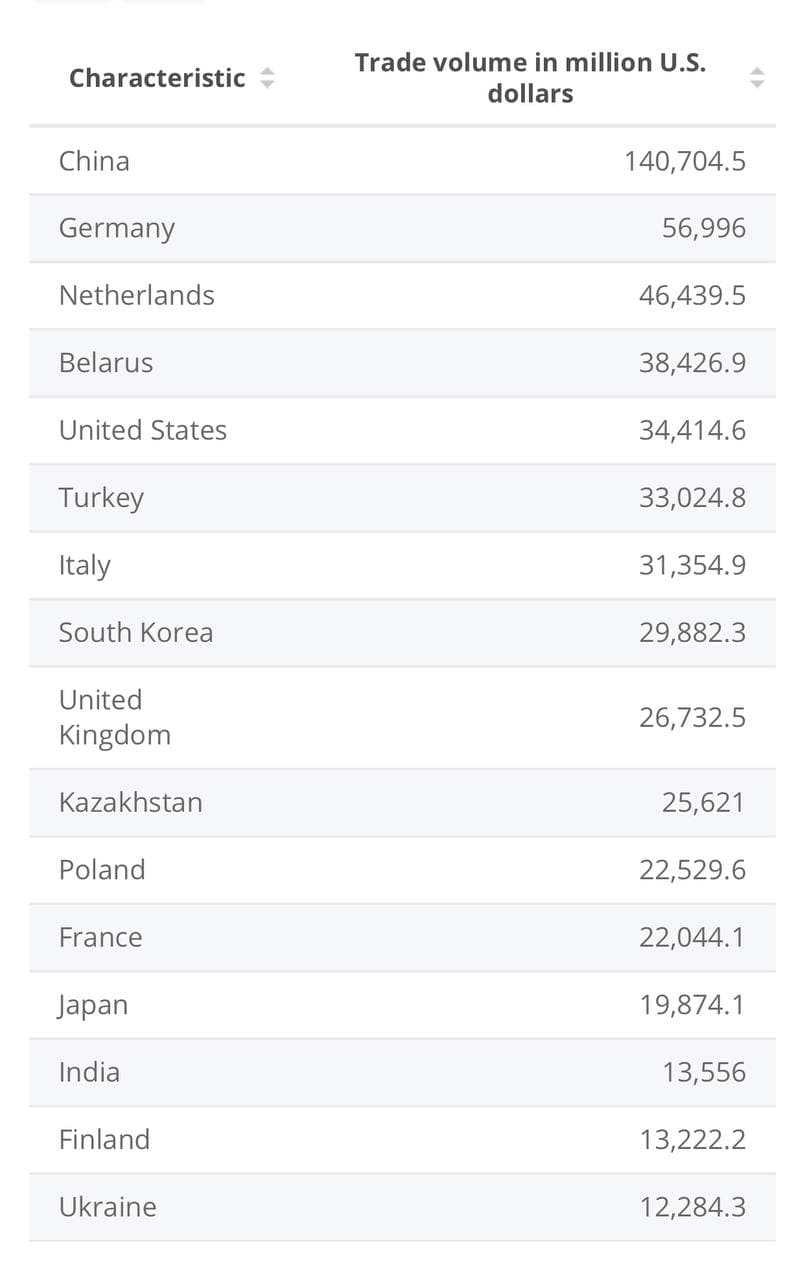Click the Netherlands row name
805x1280 pixels.
(x=136, y=295)
